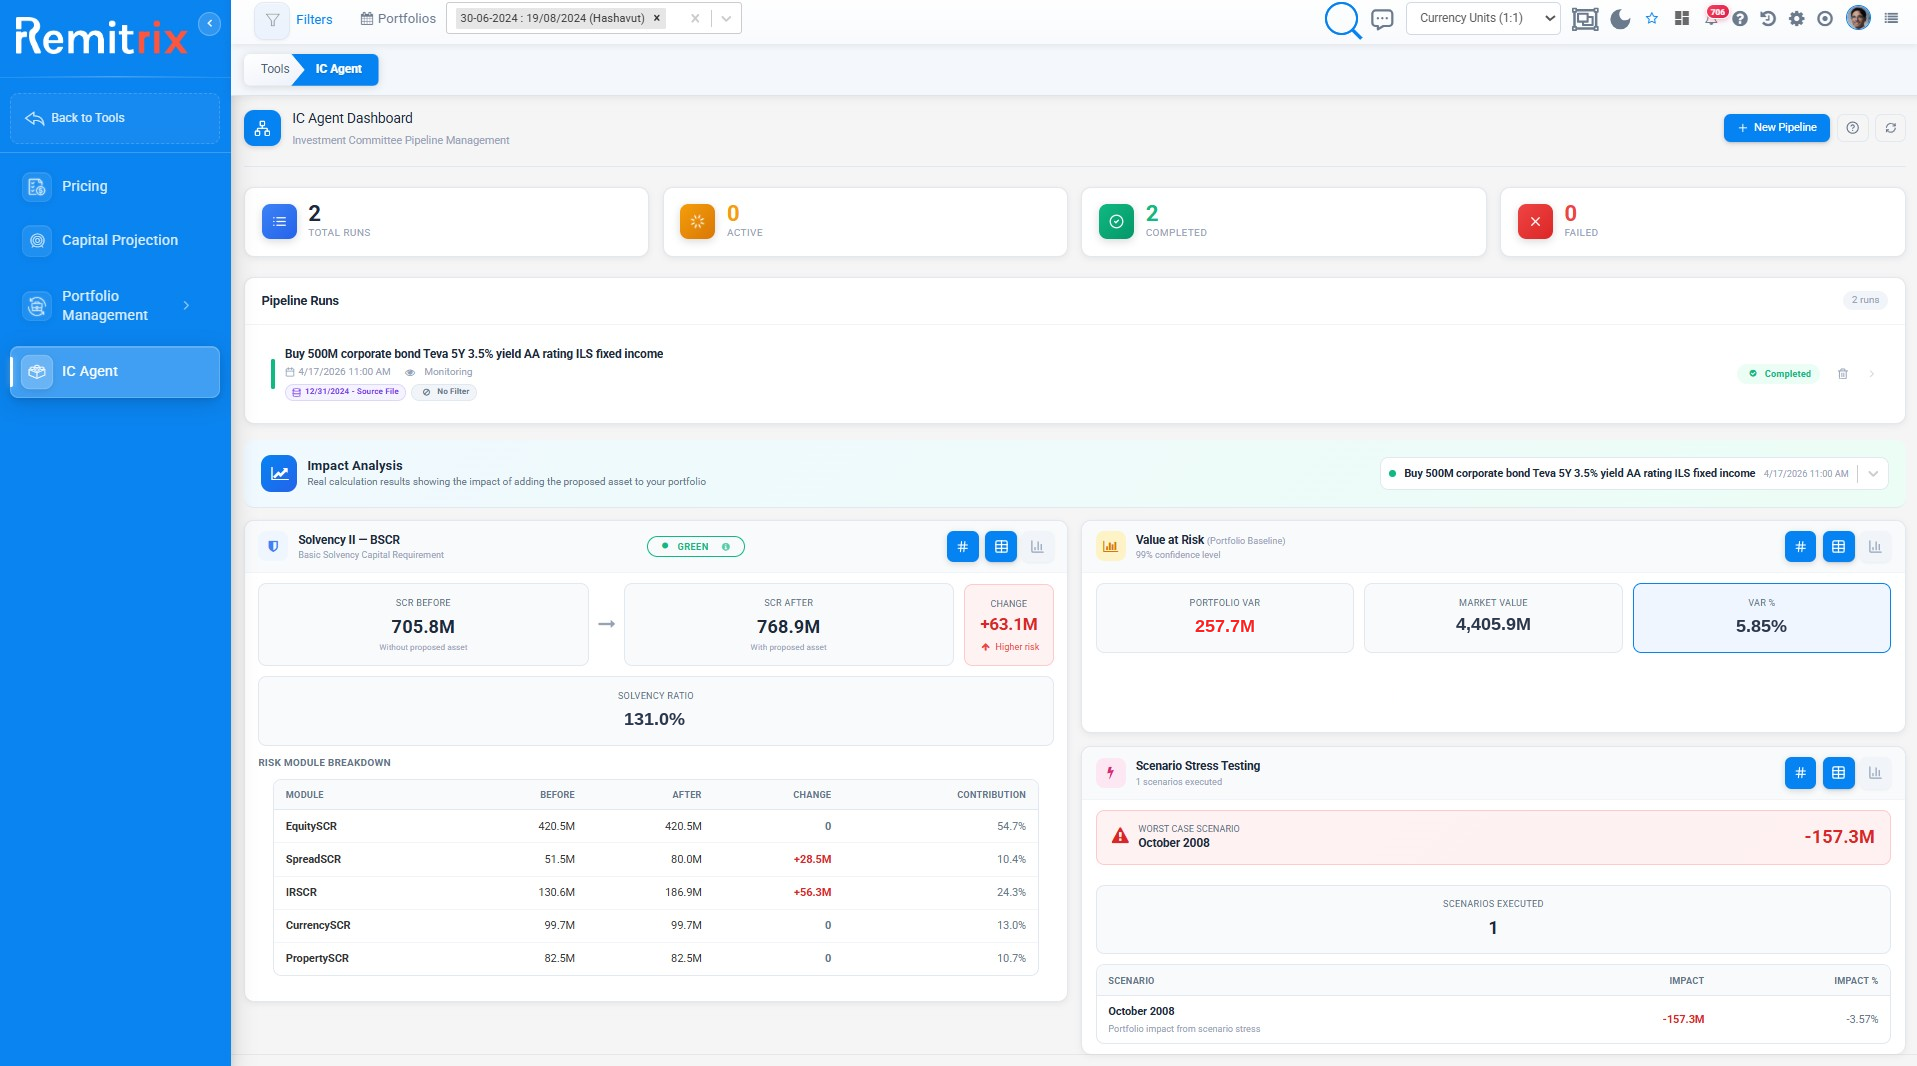Open the Teva bond pipeline run row

click(1075, 373)
